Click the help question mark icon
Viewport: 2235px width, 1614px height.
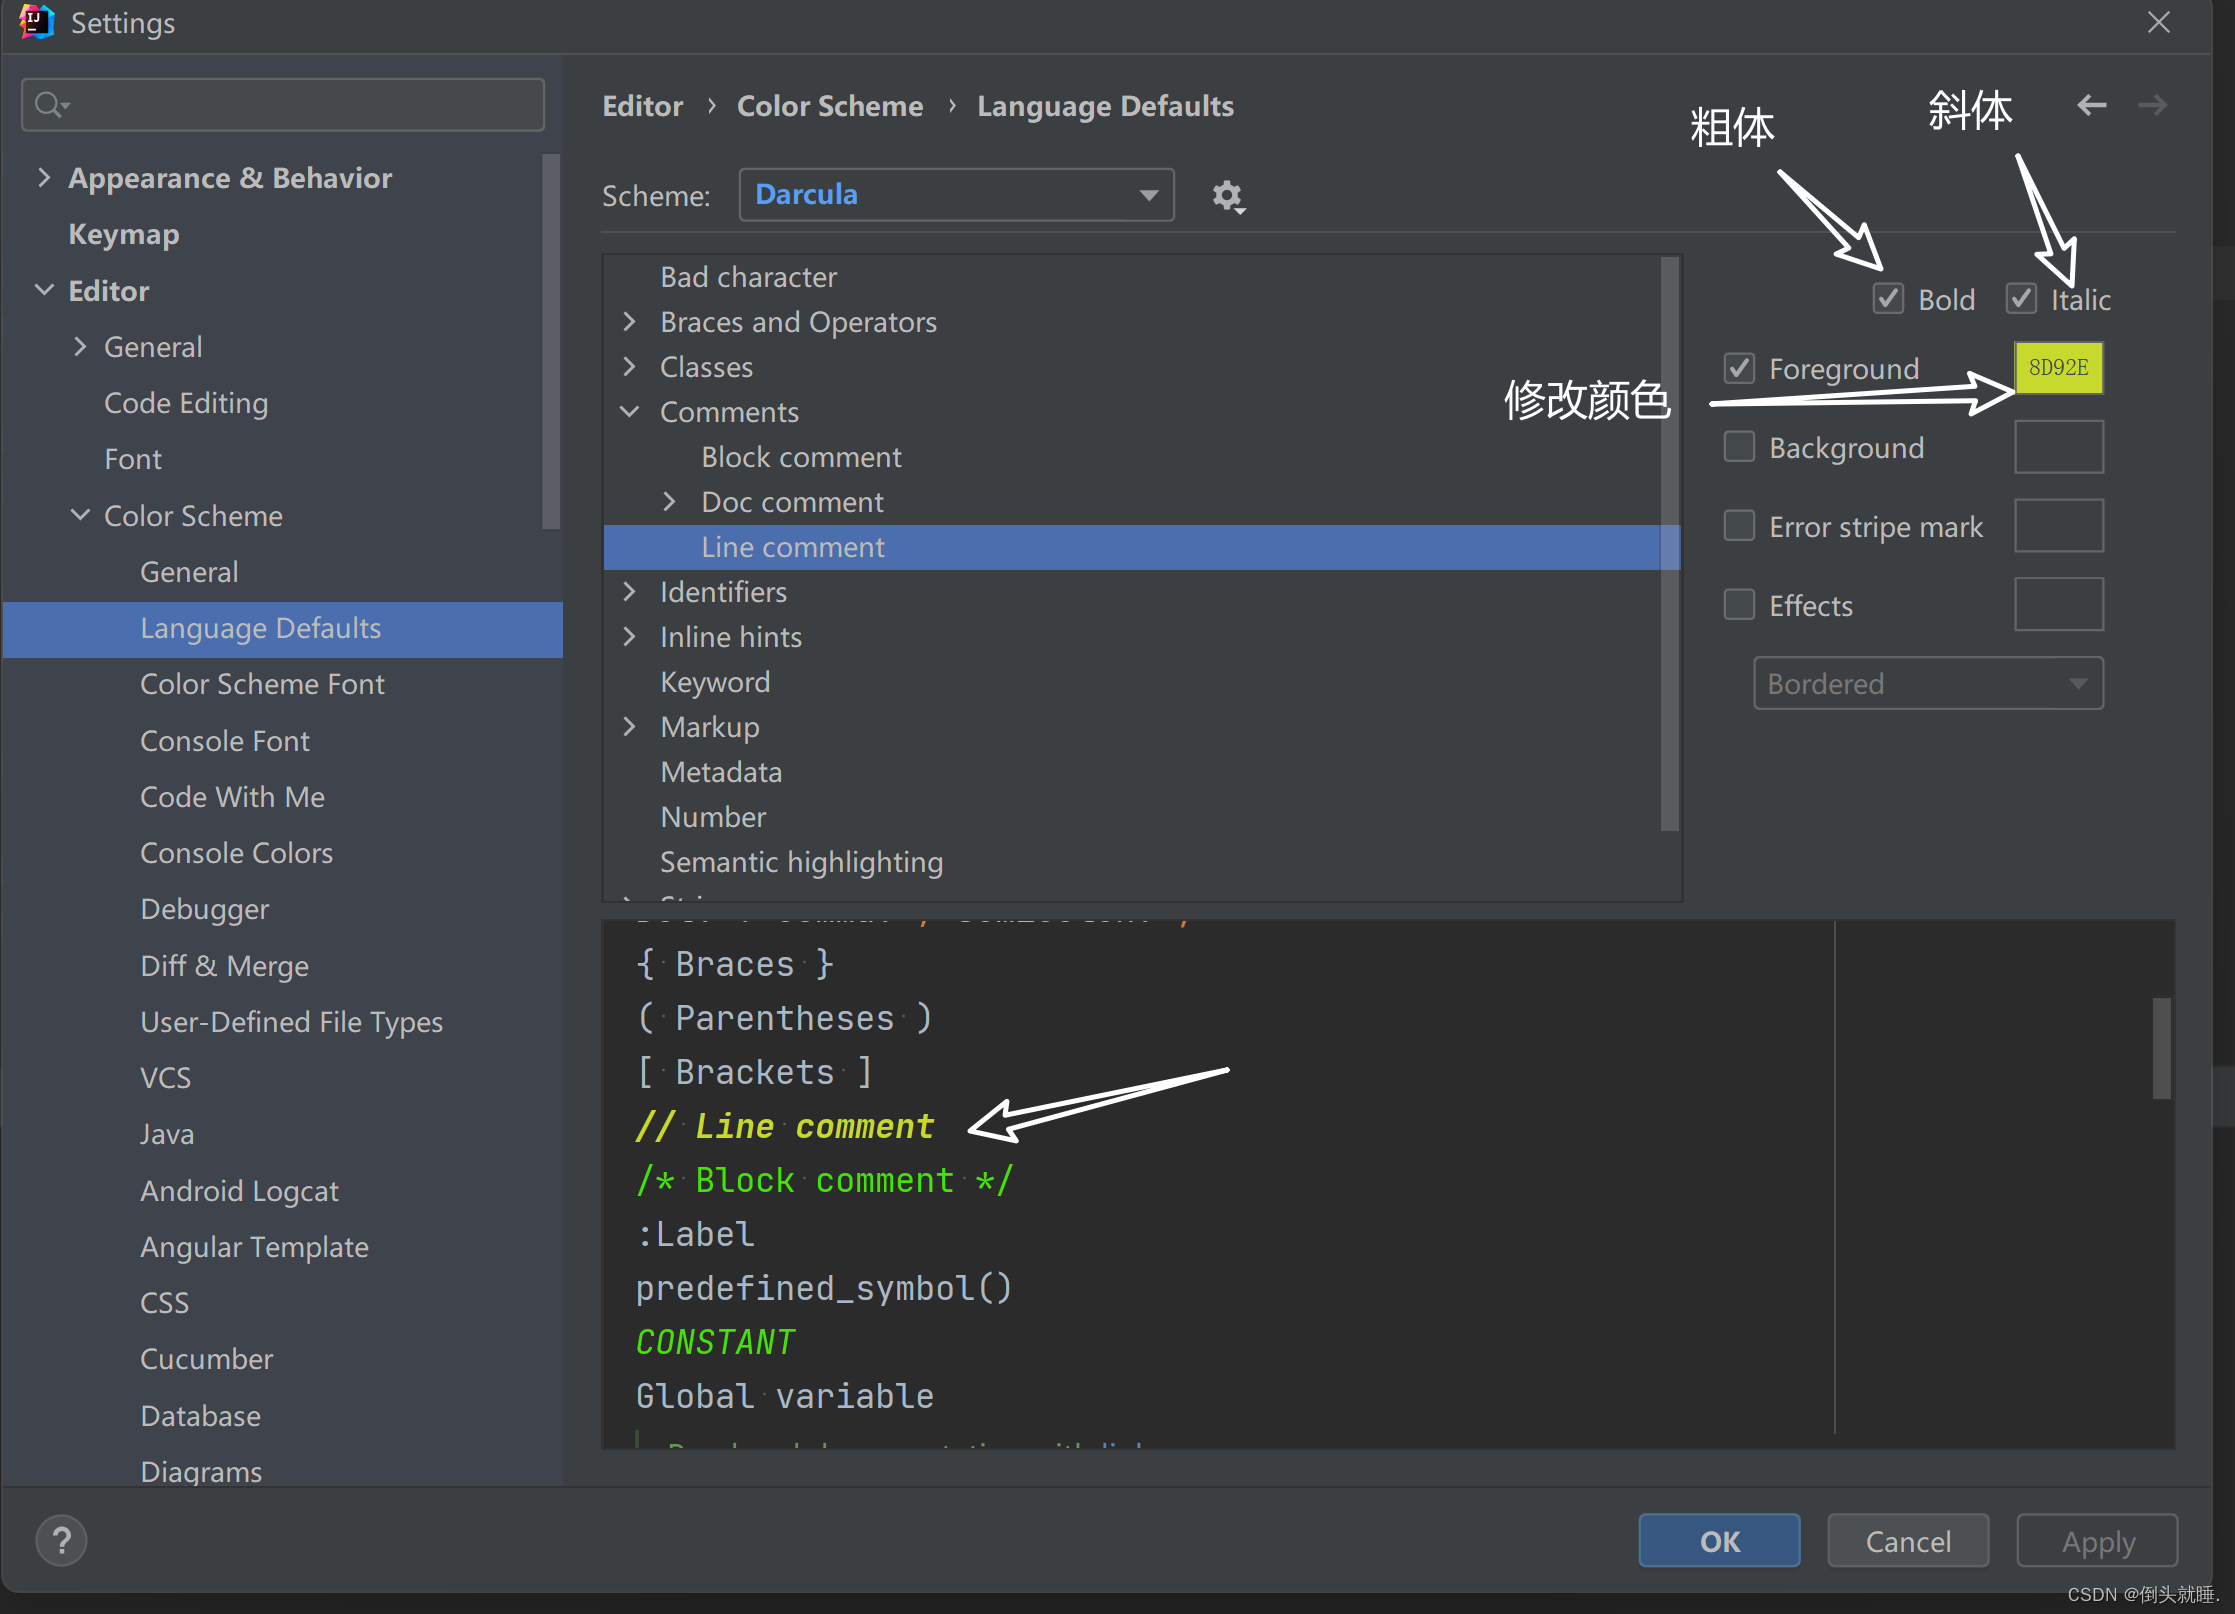pos(61,1541)
